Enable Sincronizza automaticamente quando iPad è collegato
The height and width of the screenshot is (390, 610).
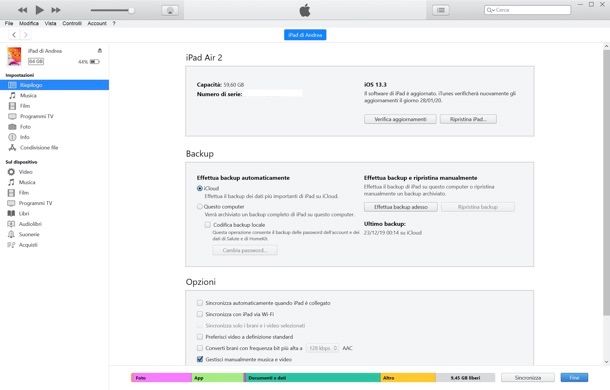200,302
